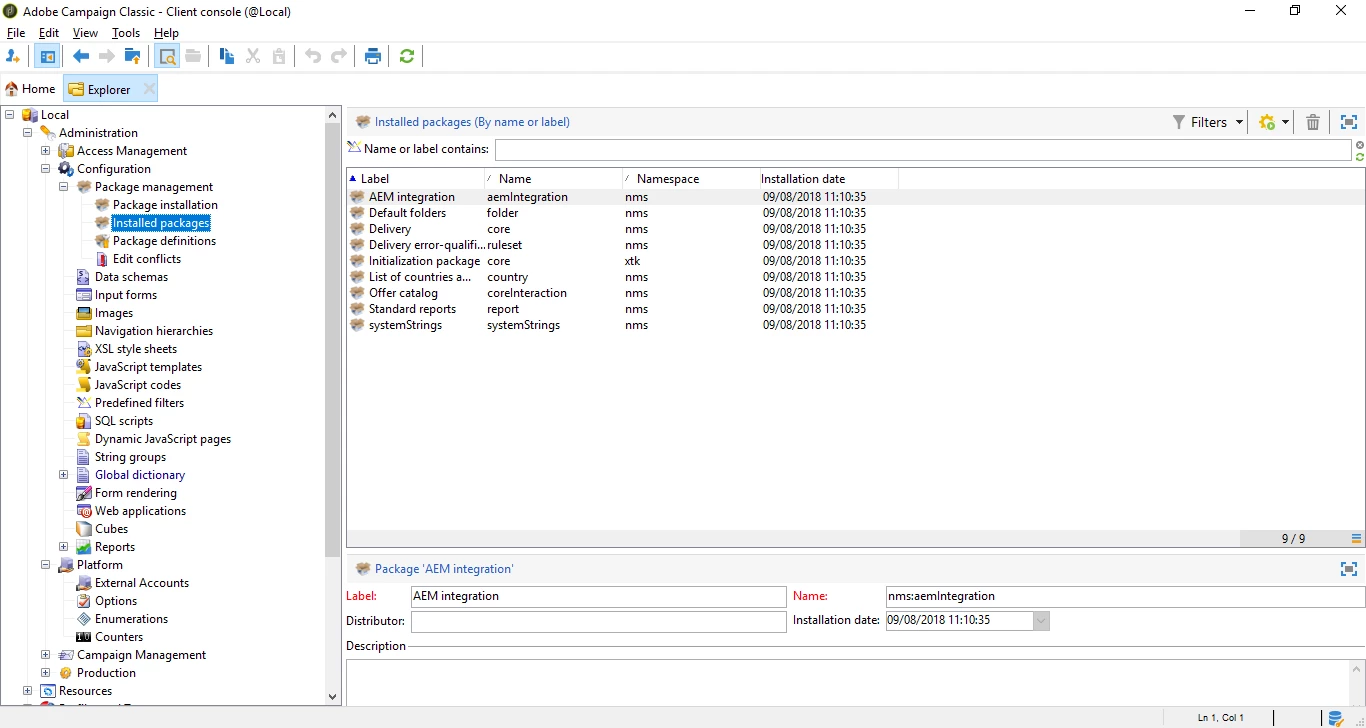Open Data schemas folder
This screenshot has height=728, width=1366.
coord(131,277)
